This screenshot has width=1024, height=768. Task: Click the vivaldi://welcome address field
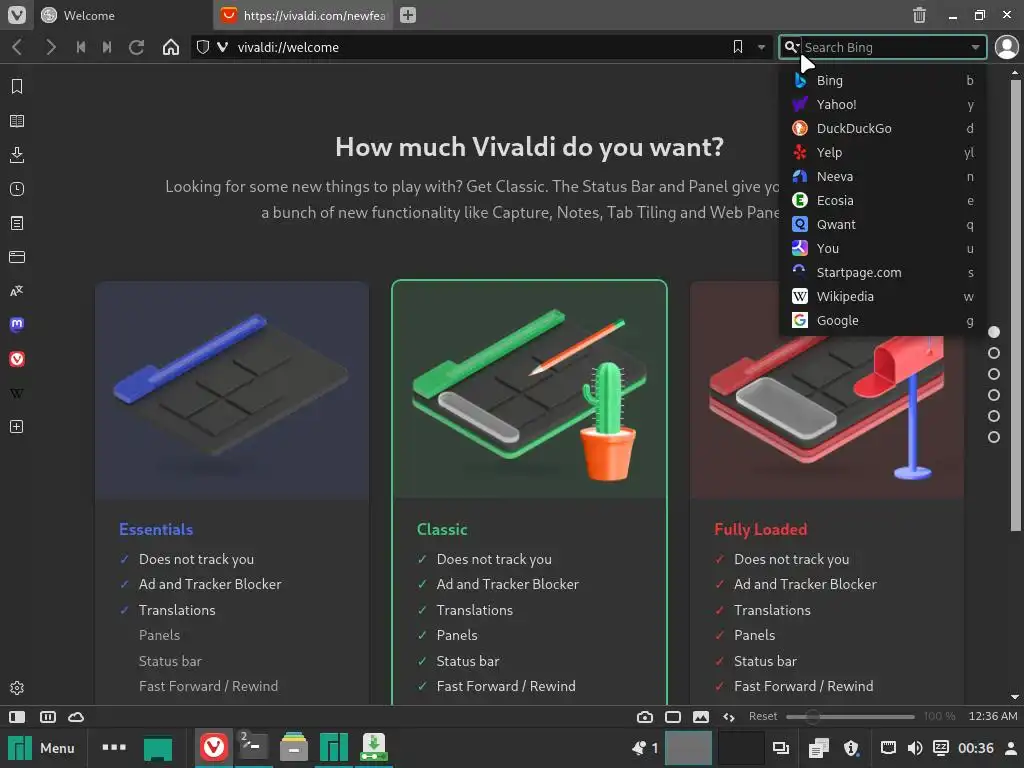480,47
